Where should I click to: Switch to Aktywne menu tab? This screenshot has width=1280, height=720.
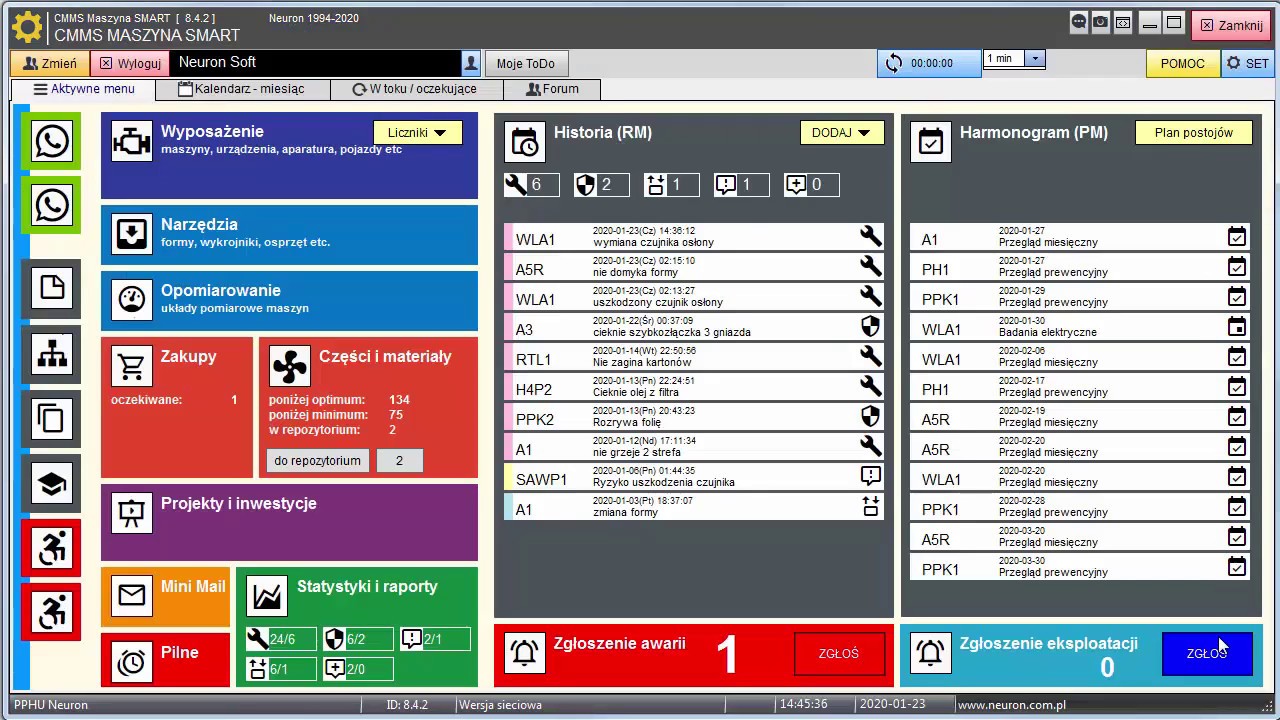click(x=84, y=89)
